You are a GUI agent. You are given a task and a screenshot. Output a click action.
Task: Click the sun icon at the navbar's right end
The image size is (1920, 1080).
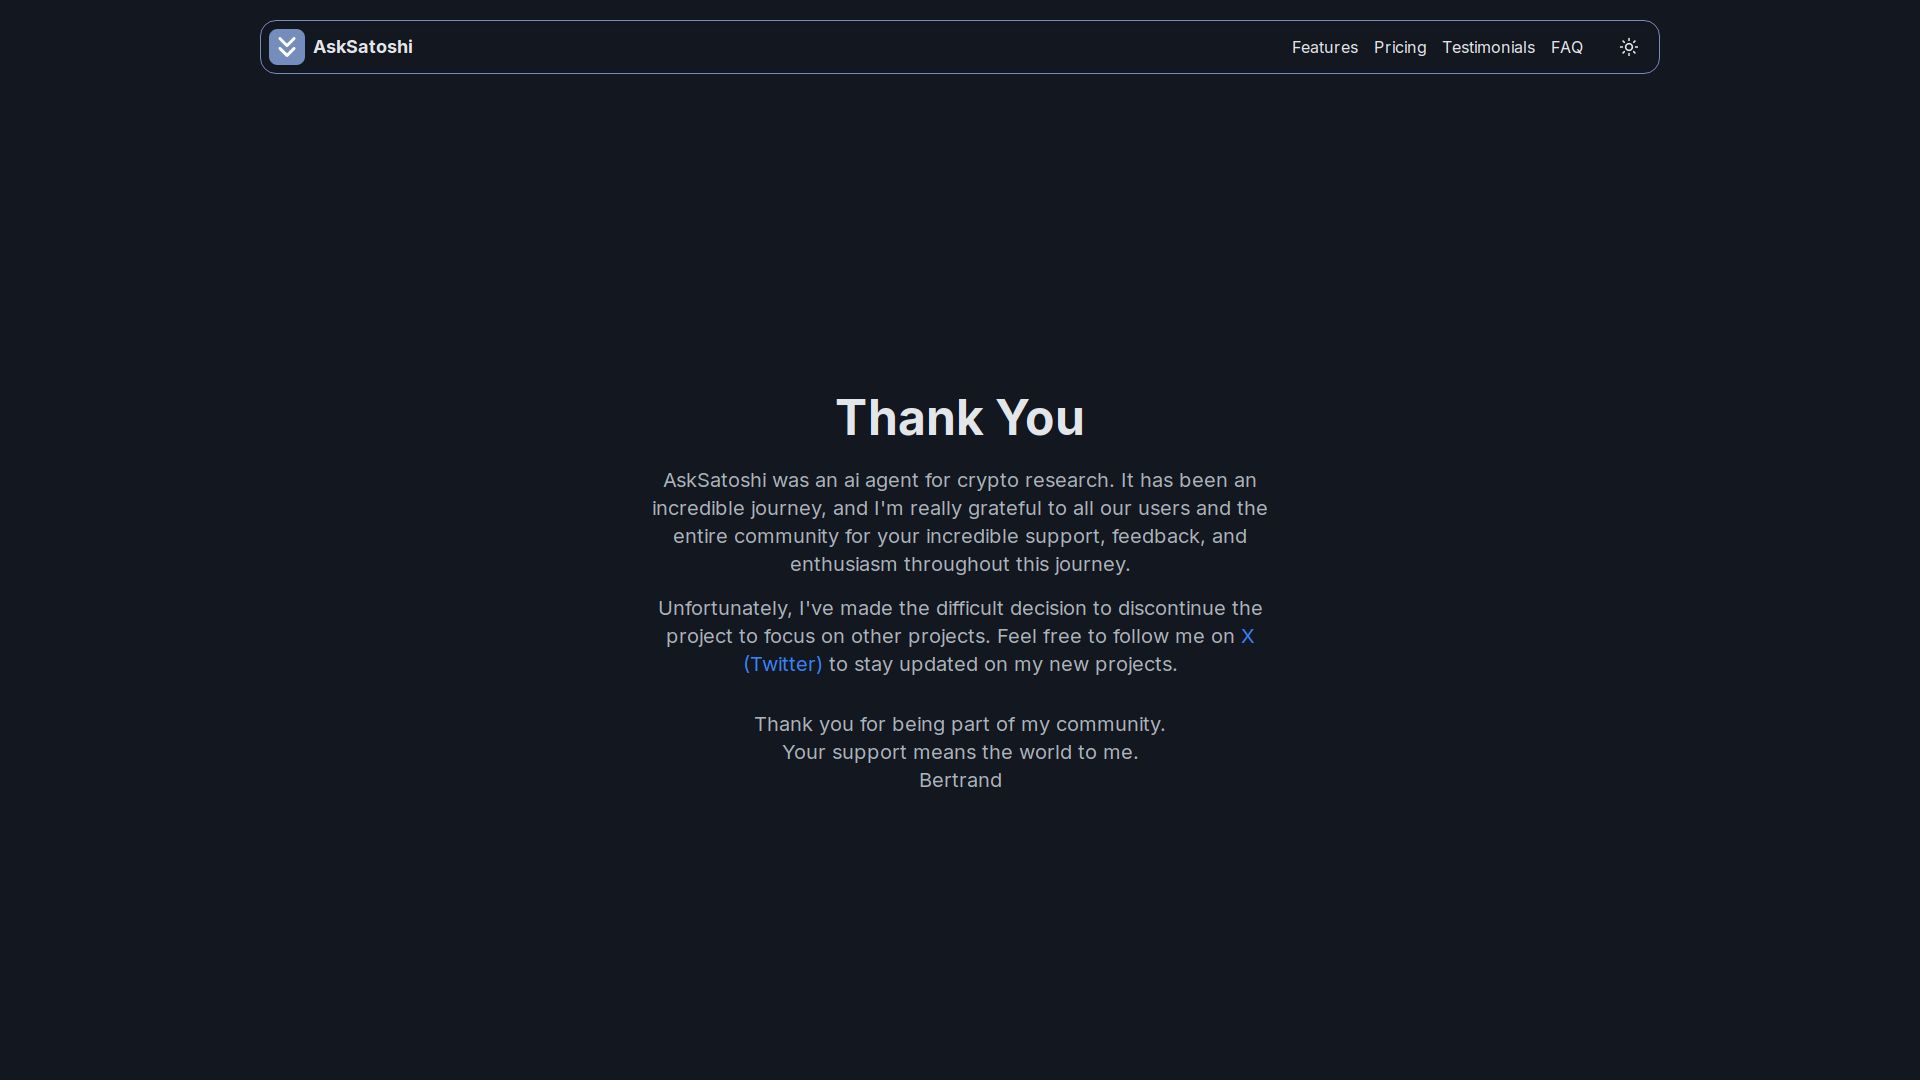pos(1629,47)
